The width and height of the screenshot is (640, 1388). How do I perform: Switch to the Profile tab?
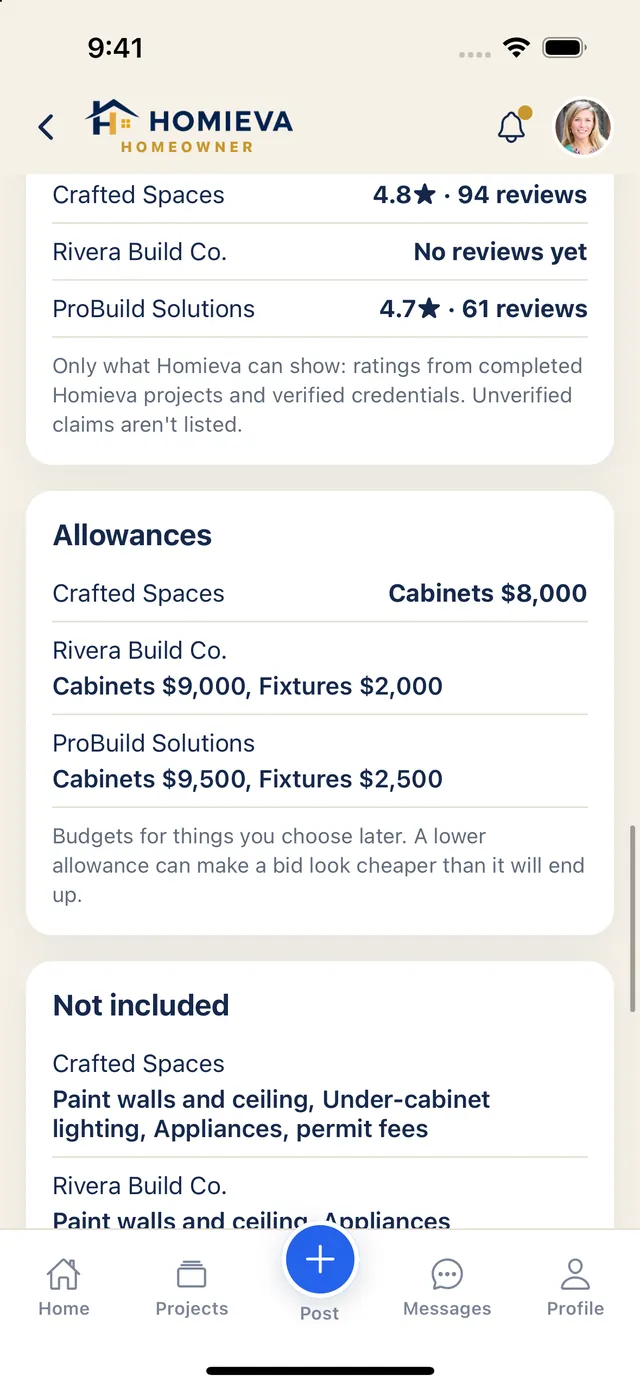pyautogui.click(x=575, y=1288)
